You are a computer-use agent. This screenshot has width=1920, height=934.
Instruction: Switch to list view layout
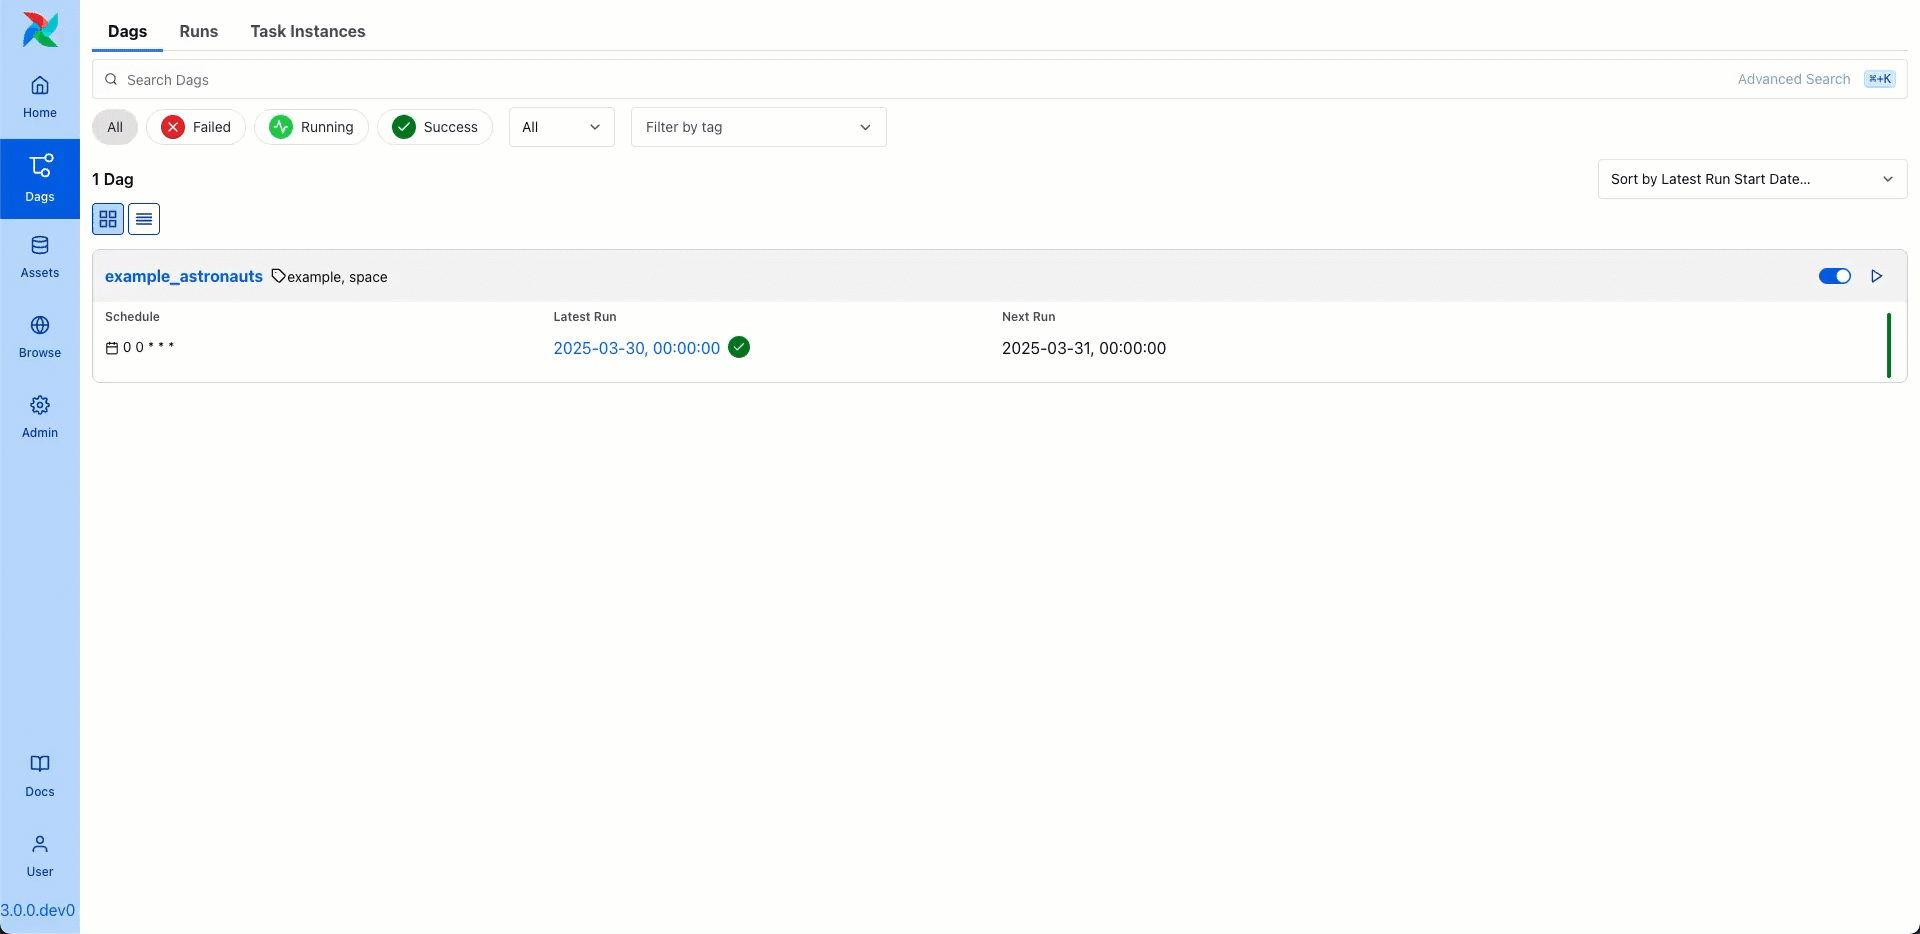tap(143, 218)
